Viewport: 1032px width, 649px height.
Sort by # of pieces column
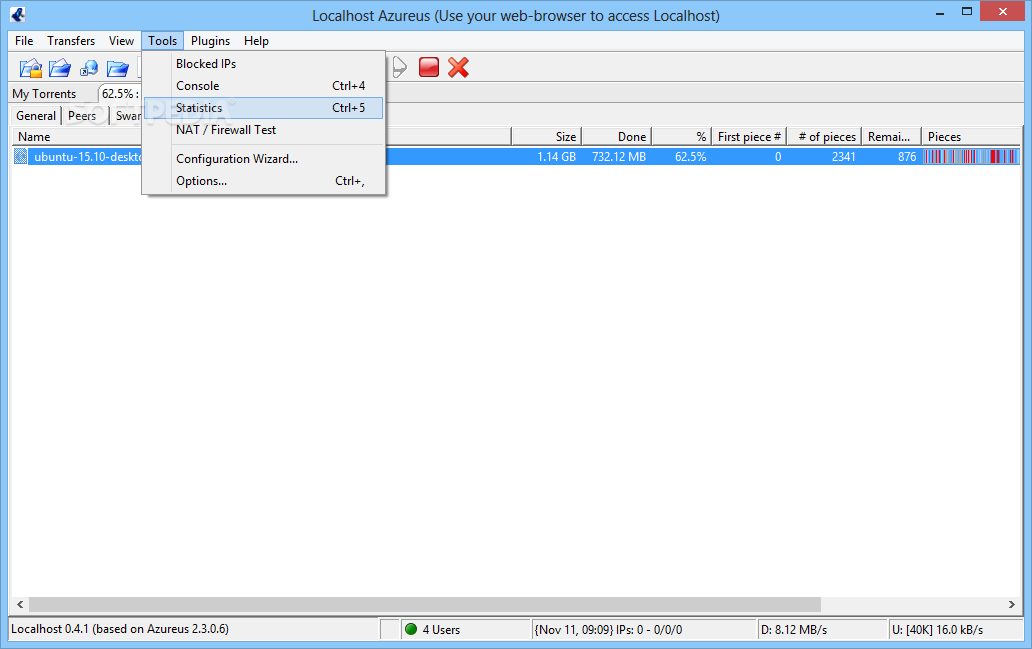pyautogui.click(x=824, y=137)
